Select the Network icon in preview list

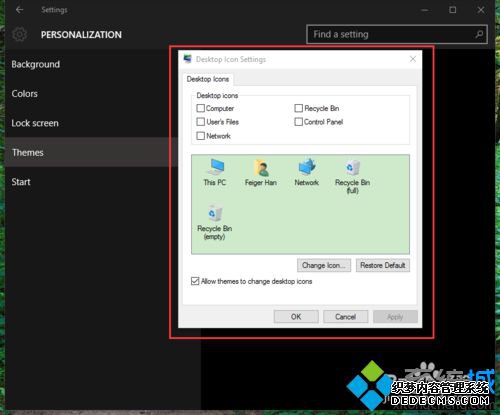307,172
